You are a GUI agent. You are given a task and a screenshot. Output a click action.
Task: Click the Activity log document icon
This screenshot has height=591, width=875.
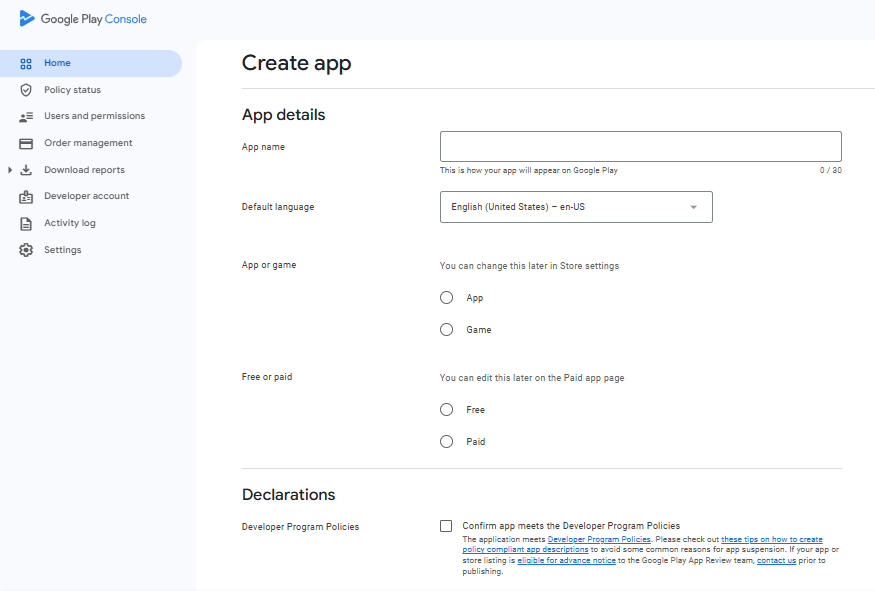(x=26, y=224)
